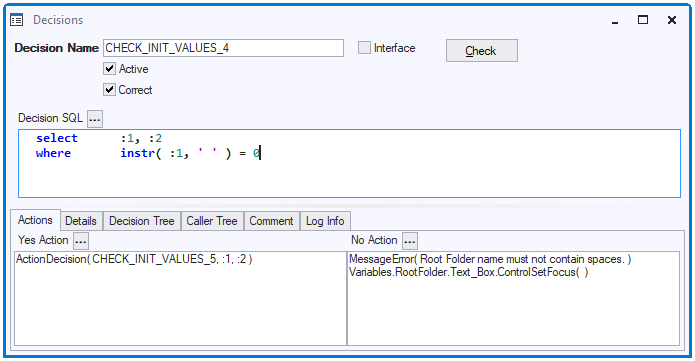Viewport: 695px width, 361px height.
Task: Toggle the Active checkbox
Action: 109,69
